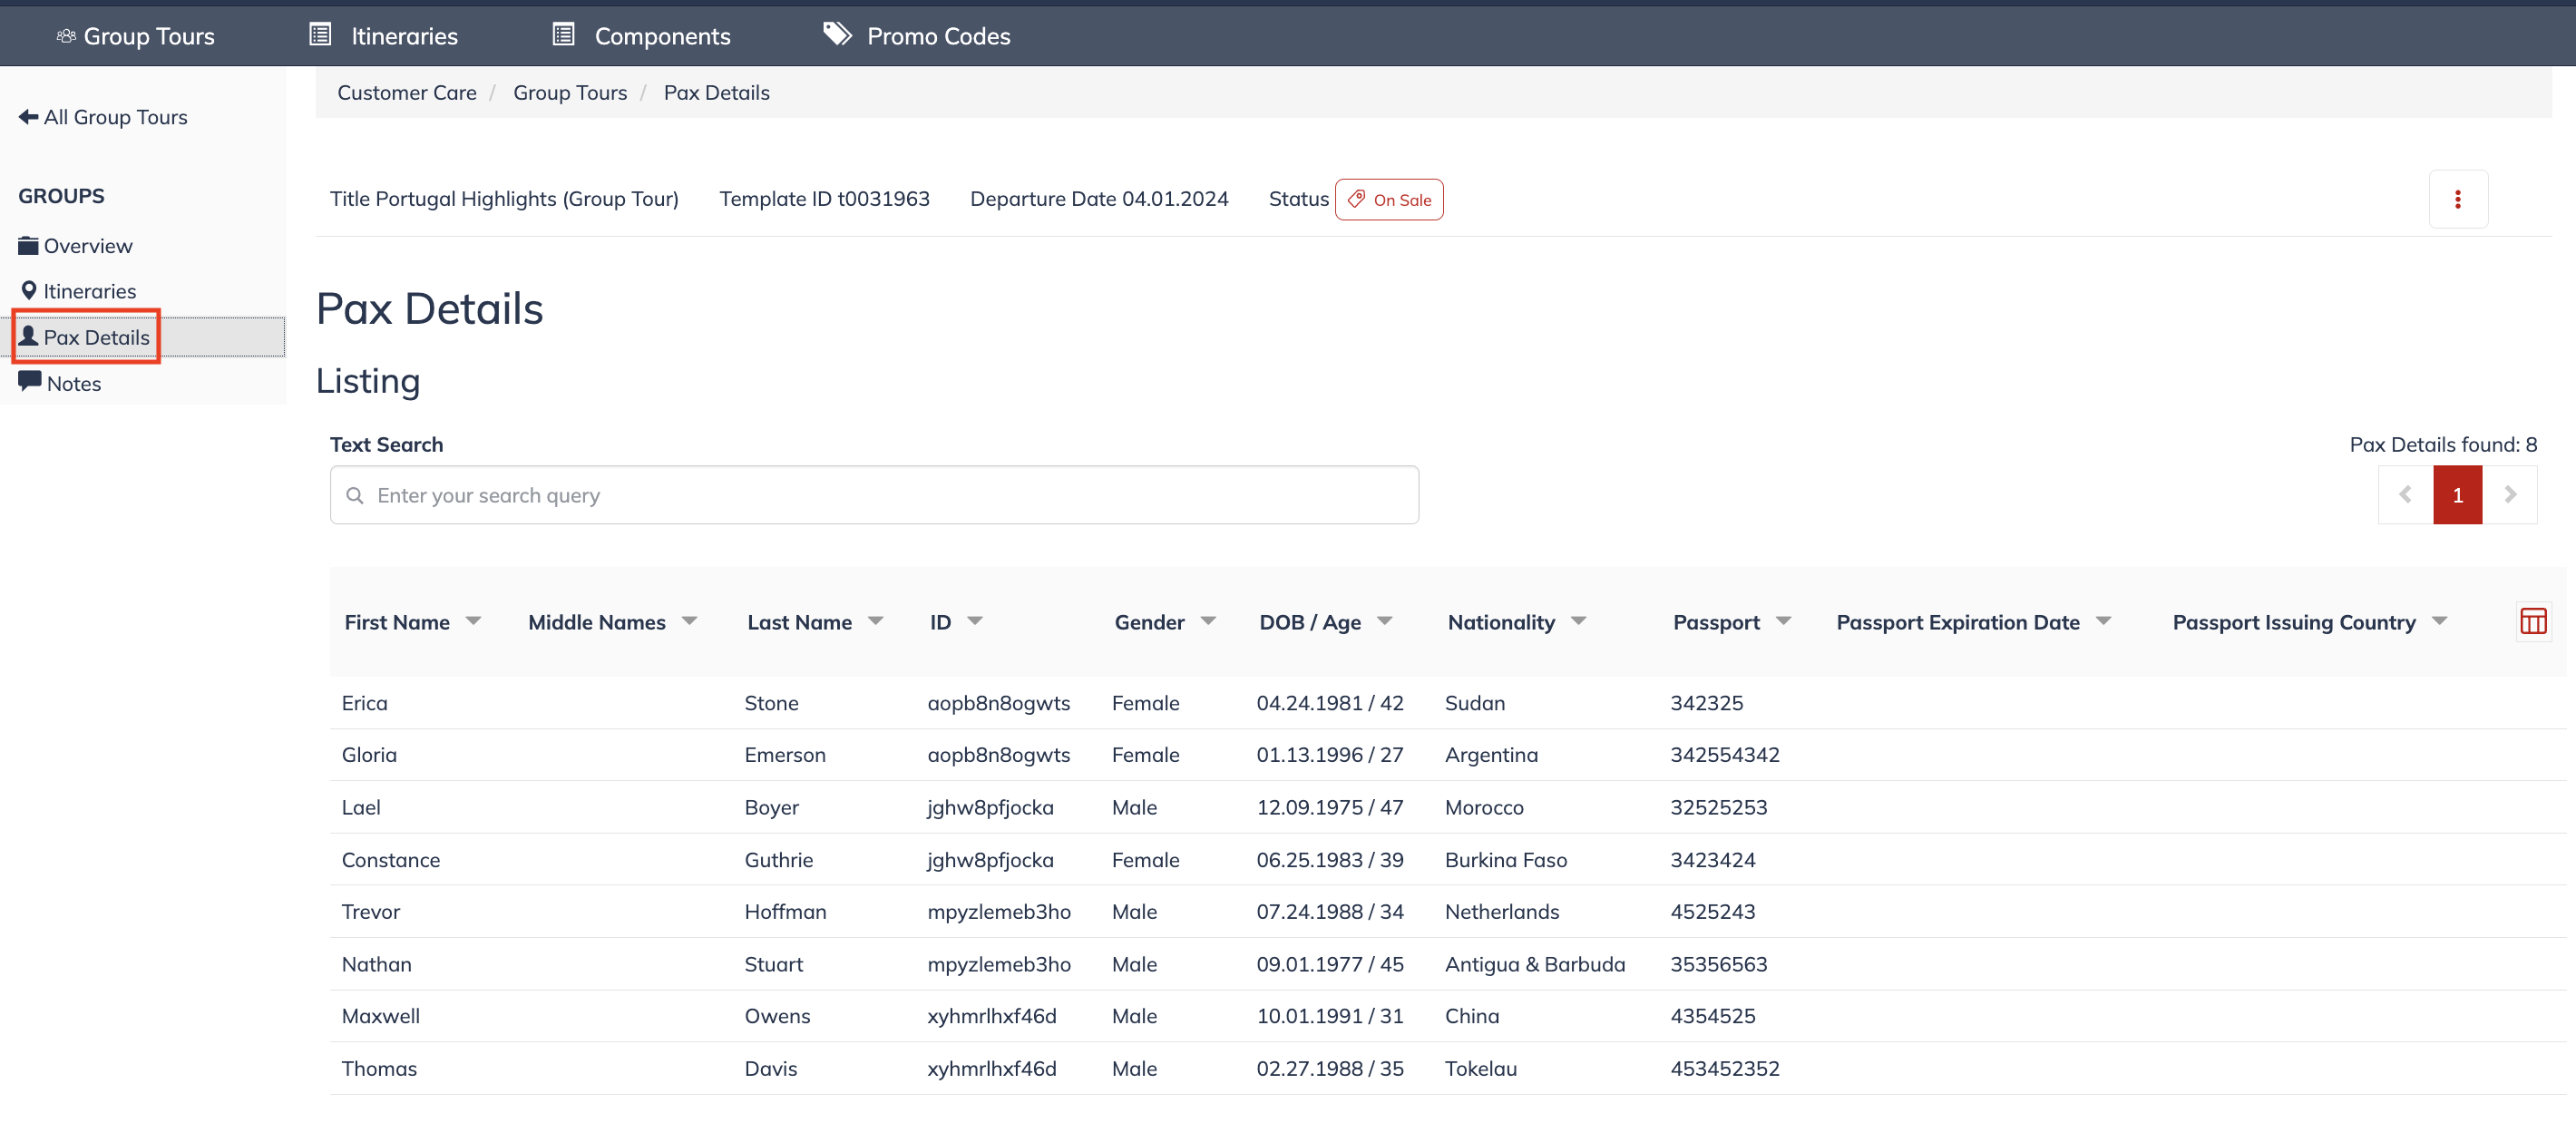Viewport: 2576px width, 1123px height.
Task: Open Promo Codes top navigation tab
Action: (916, 36)
